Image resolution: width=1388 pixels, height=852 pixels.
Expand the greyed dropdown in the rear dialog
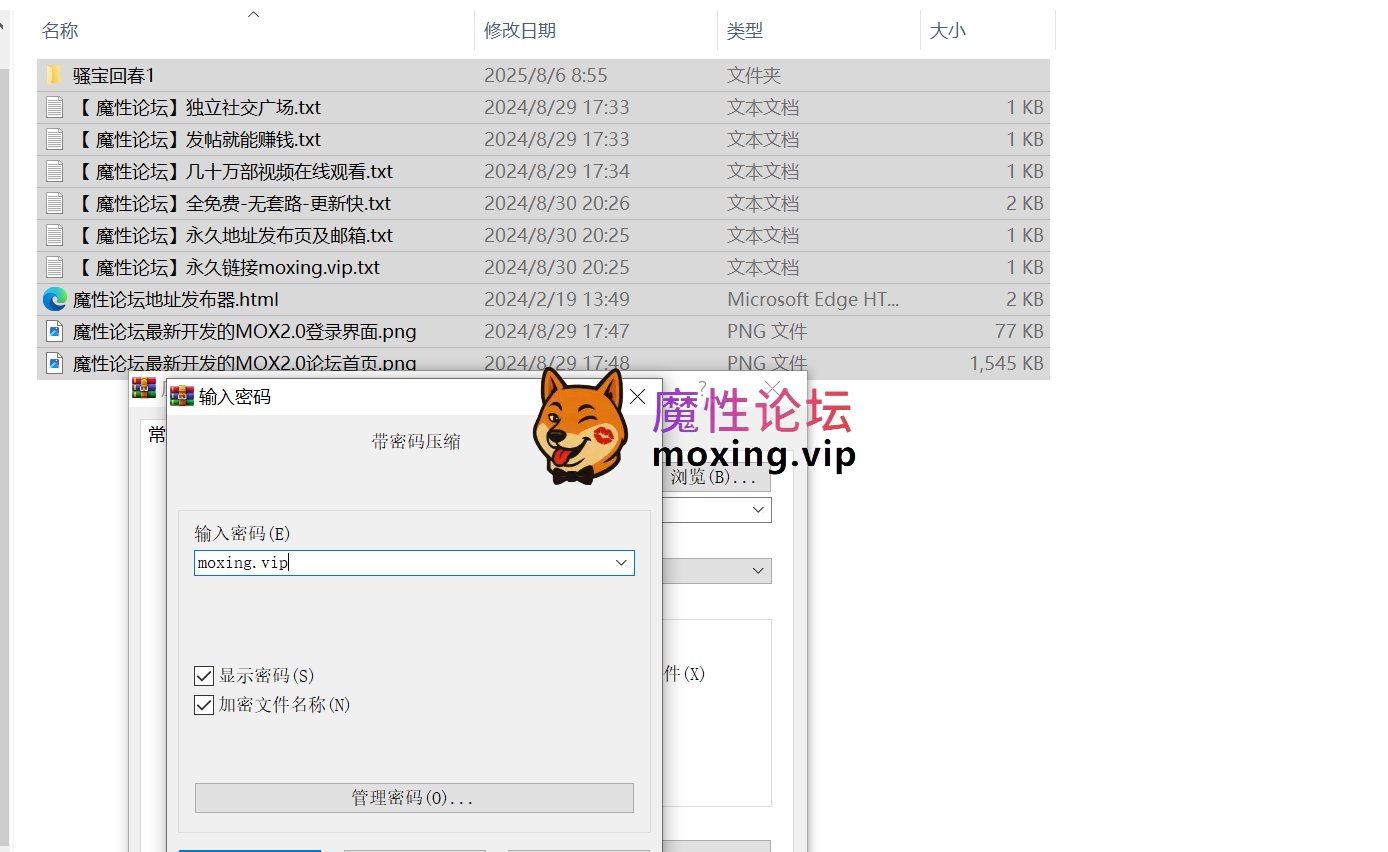point(758,571)
